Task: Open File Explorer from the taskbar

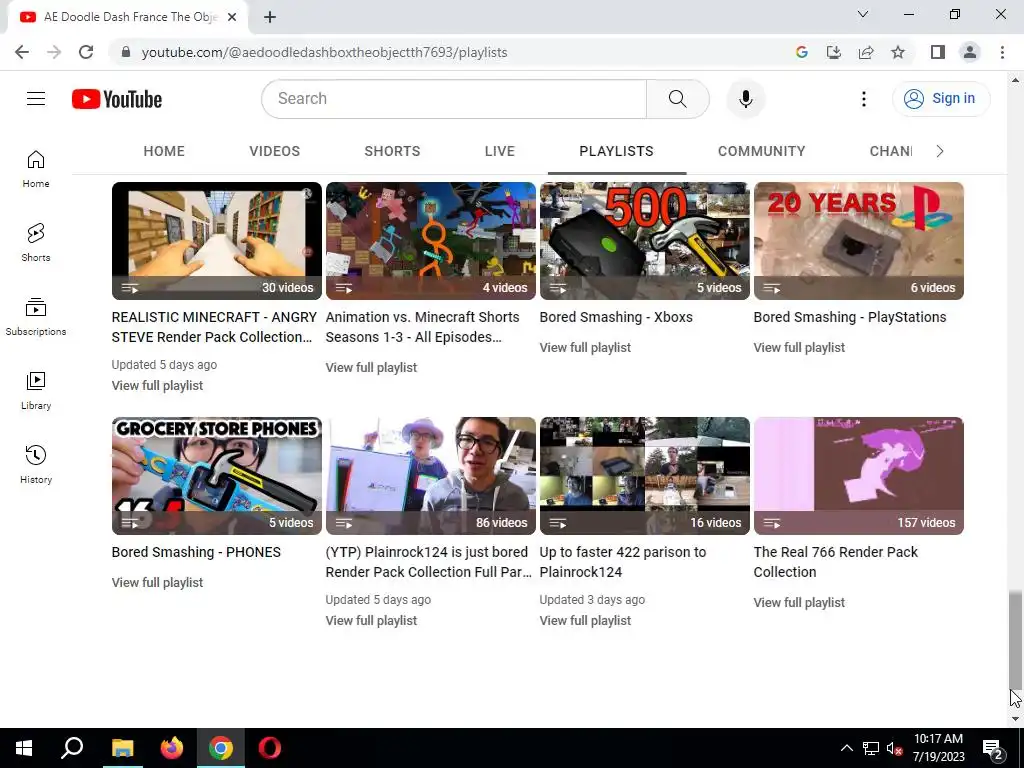Action: 122,748
